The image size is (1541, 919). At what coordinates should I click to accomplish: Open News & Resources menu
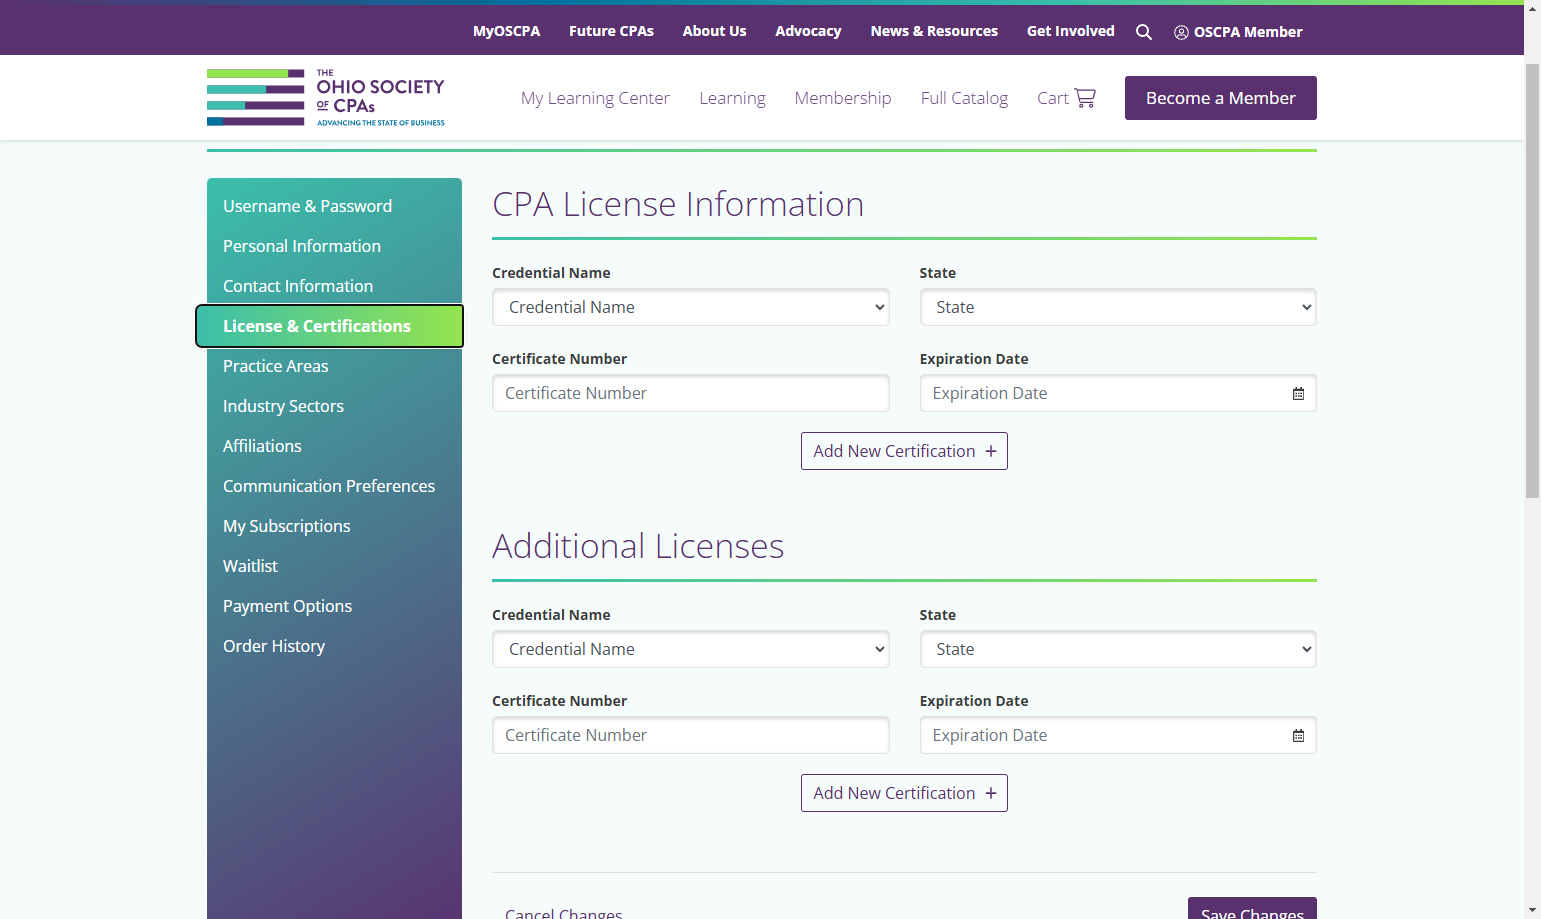pyautogui.click(x=934, y=31)
